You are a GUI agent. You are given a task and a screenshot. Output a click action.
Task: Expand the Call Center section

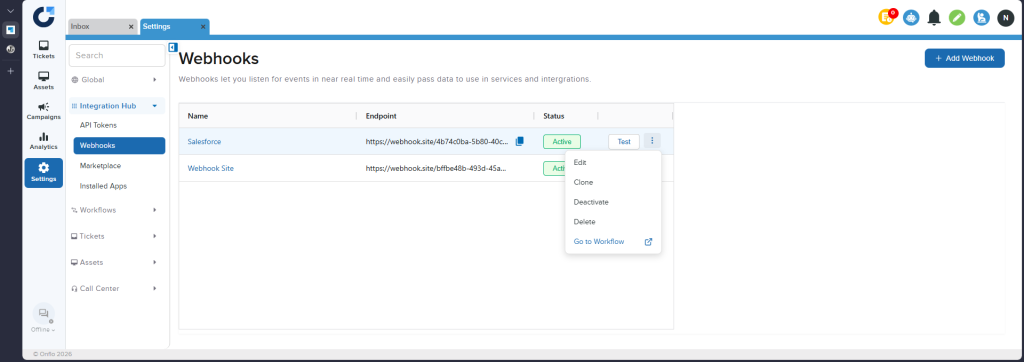[117, 288]
